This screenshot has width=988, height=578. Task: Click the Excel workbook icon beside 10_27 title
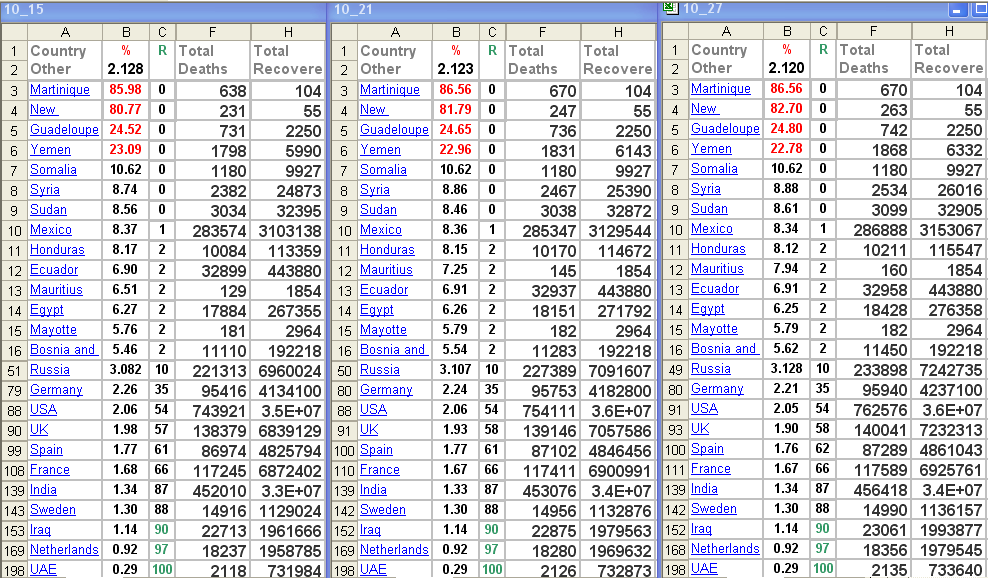pos(671,9)
